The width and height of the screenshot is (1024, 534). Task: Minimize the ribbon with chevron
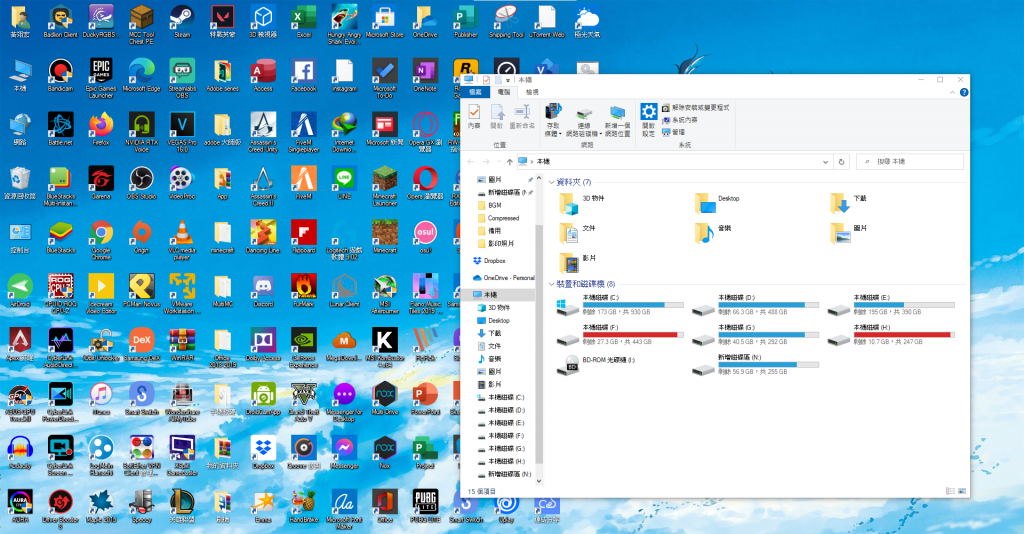[952, 93]
